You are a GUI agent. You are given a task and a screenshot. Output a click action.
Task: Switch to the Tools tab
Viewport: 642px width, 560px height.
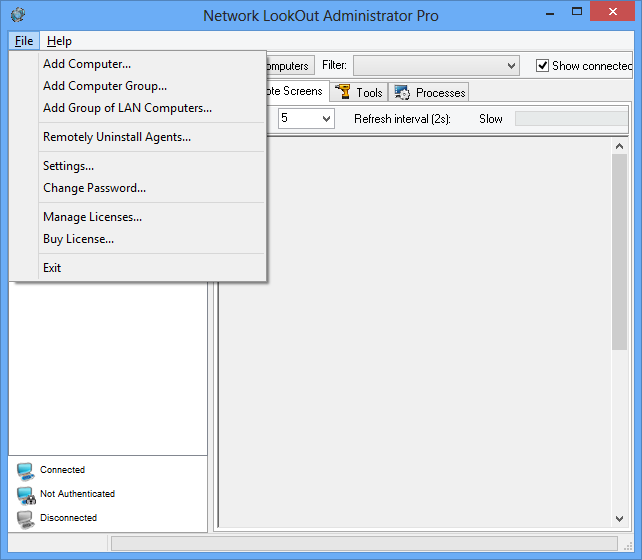click(359, 92)
